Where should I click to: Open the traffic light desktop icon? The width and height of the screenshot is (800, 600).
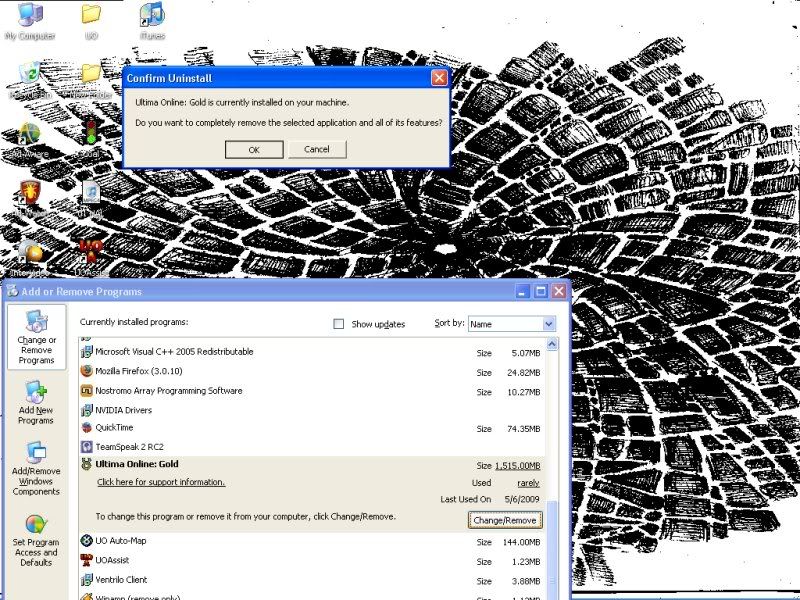91,132
